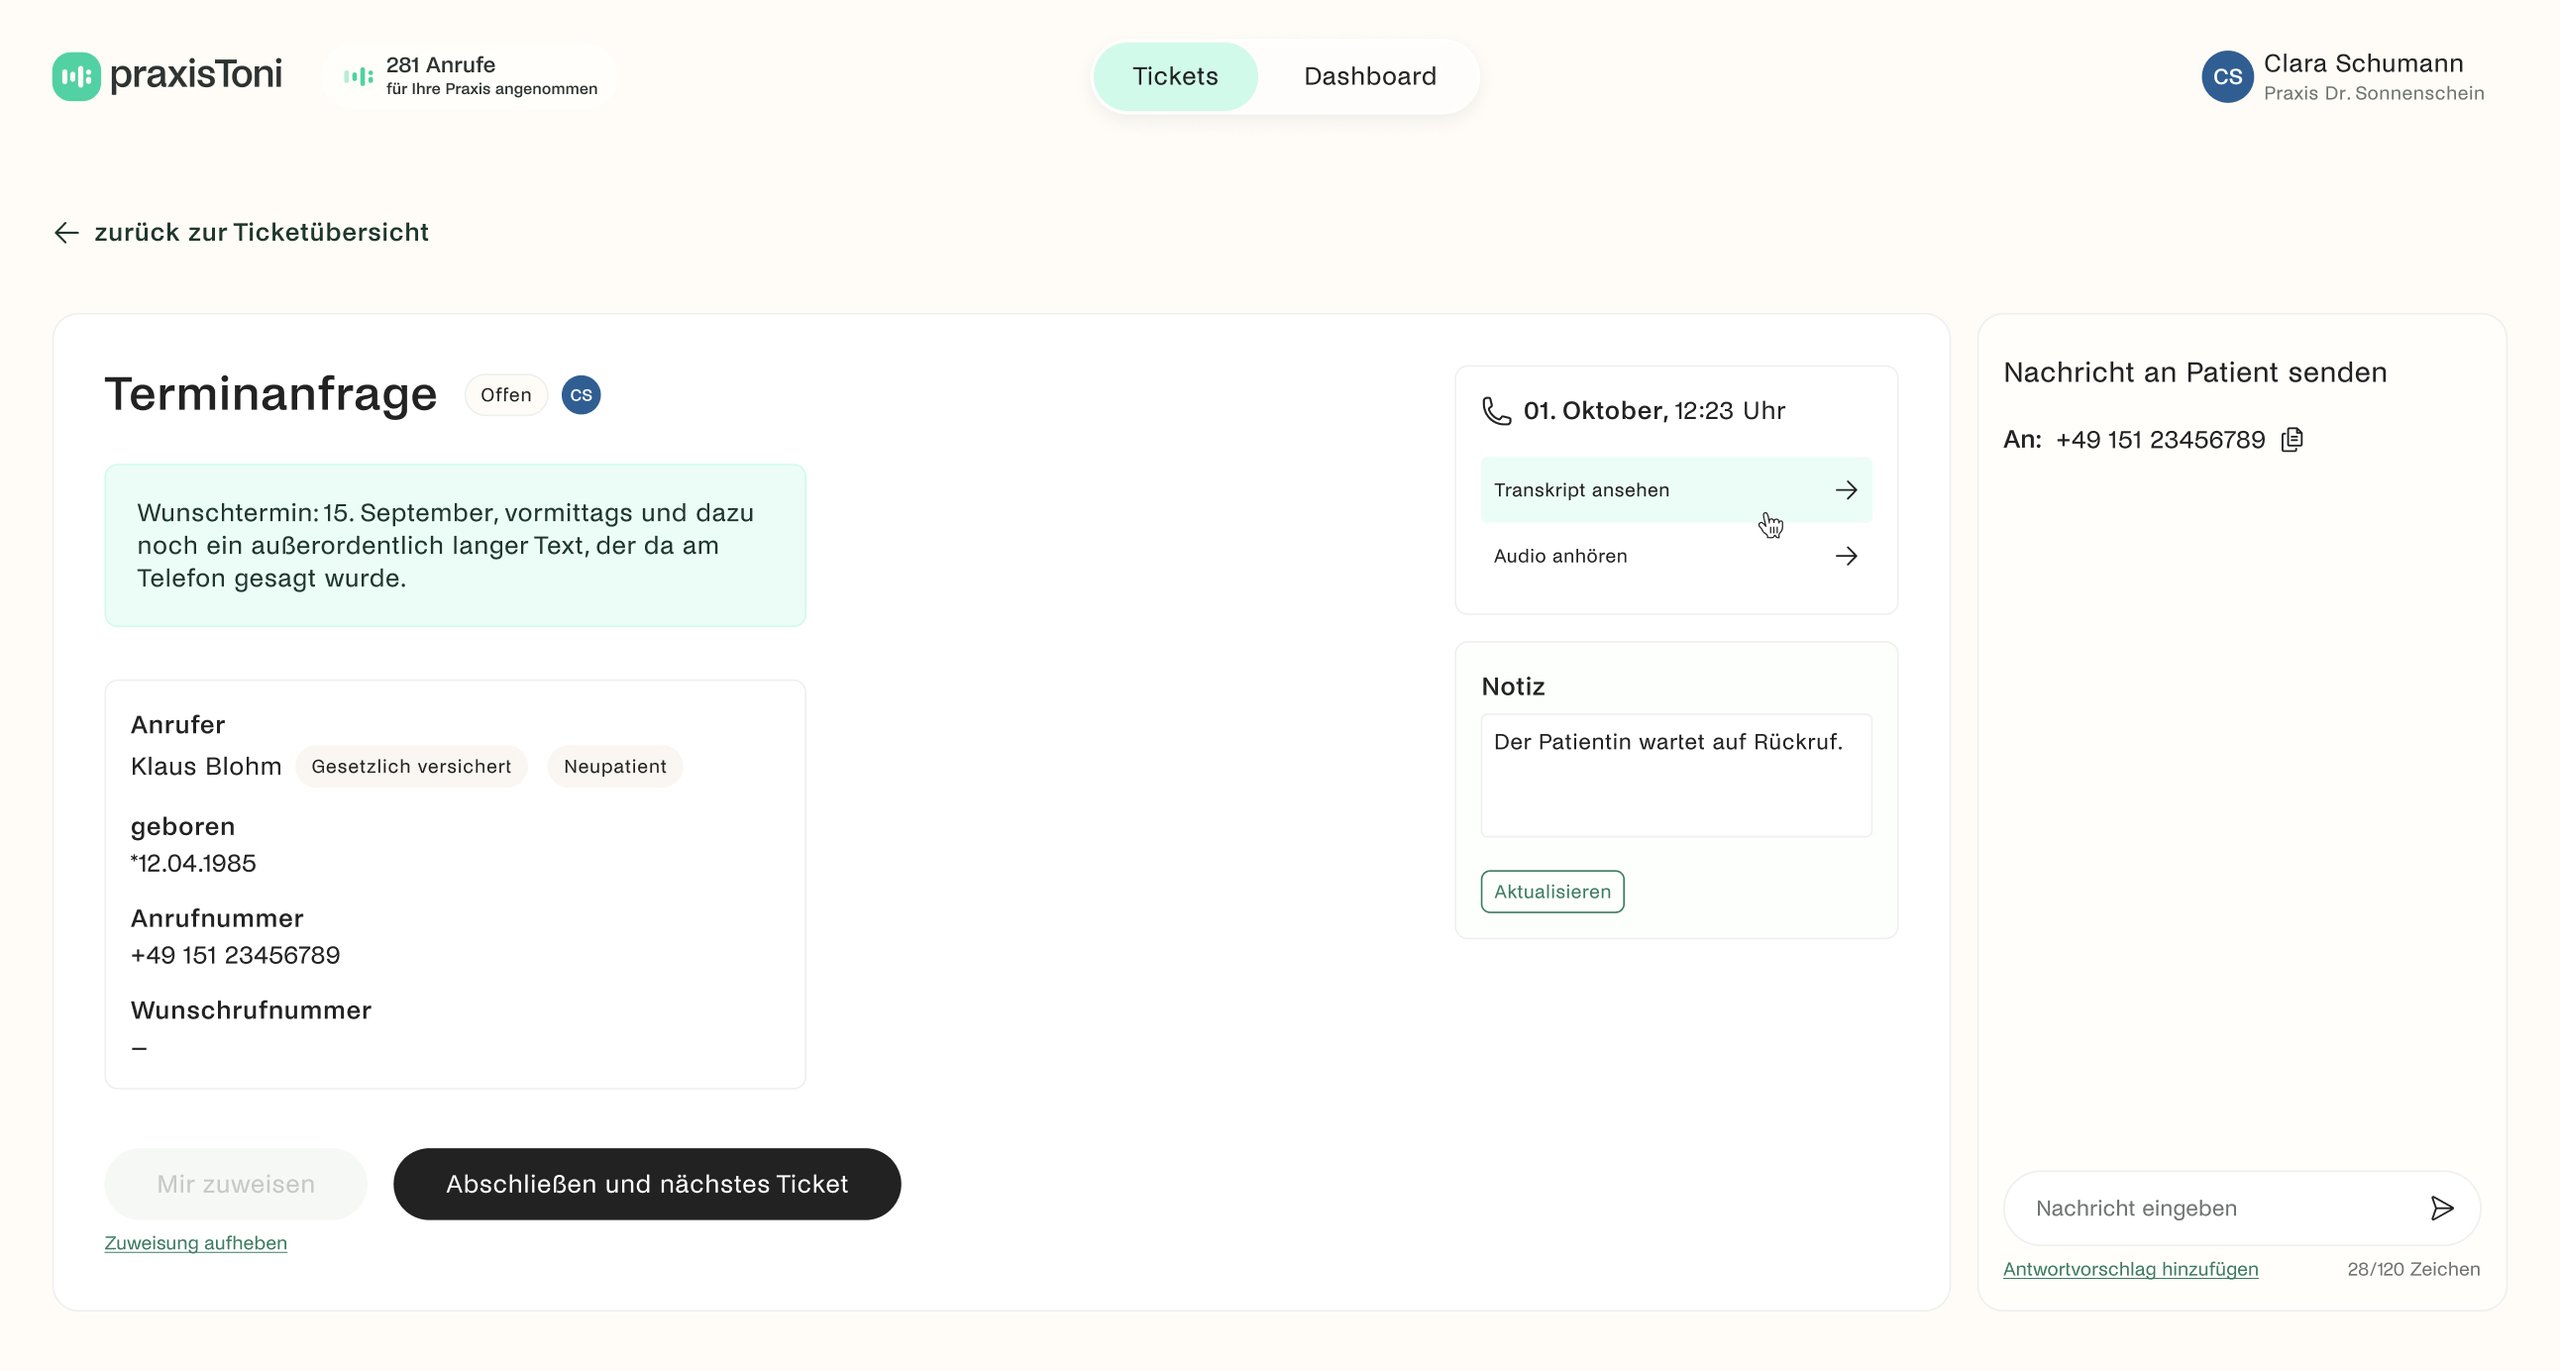Image resolution: width=2560 pixels, height=1371 pixels.
Task: Click Antwortvorschlag hinzufügen link
Action: [2130, 1269]
